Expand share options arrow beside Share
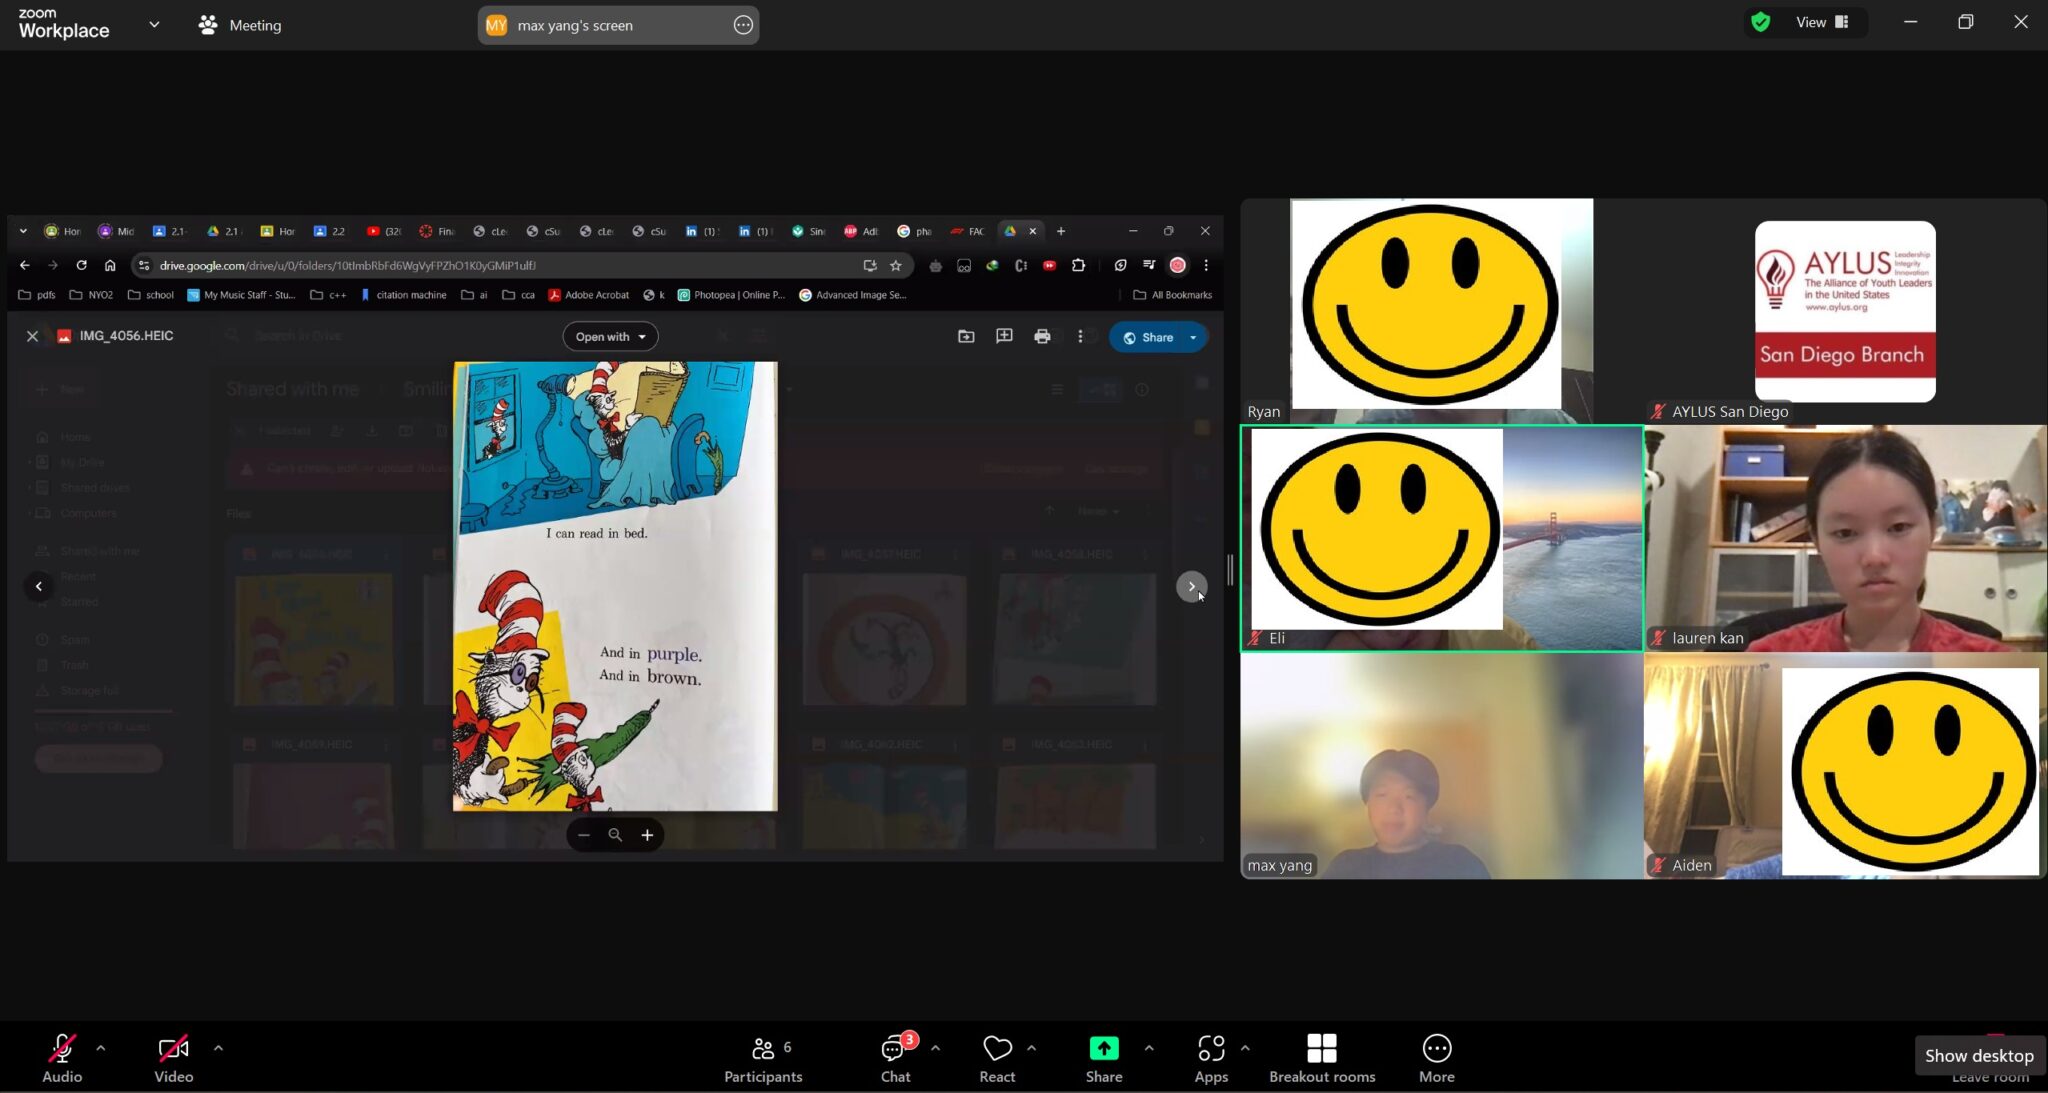This screenshot has width=2048, height=1093. [1149, 1048]
